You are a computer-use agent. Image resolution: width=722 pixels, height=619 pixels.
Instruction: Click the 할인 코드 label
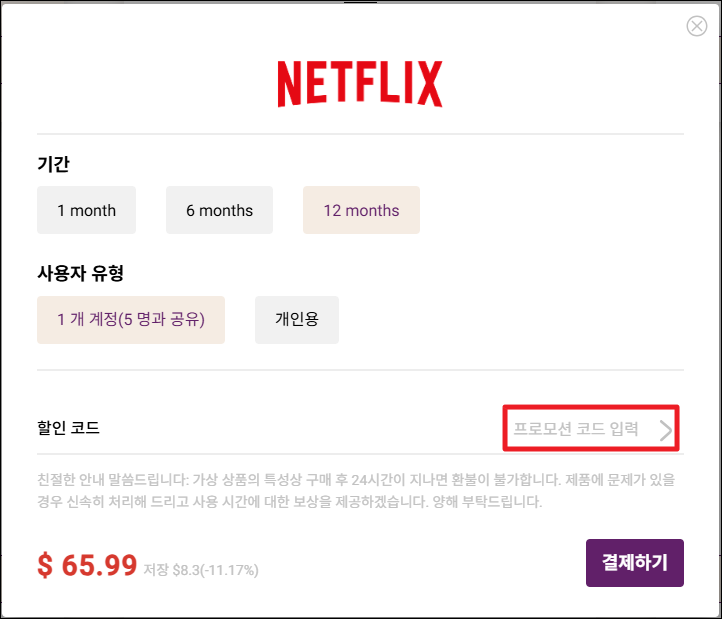pos(68,427)
